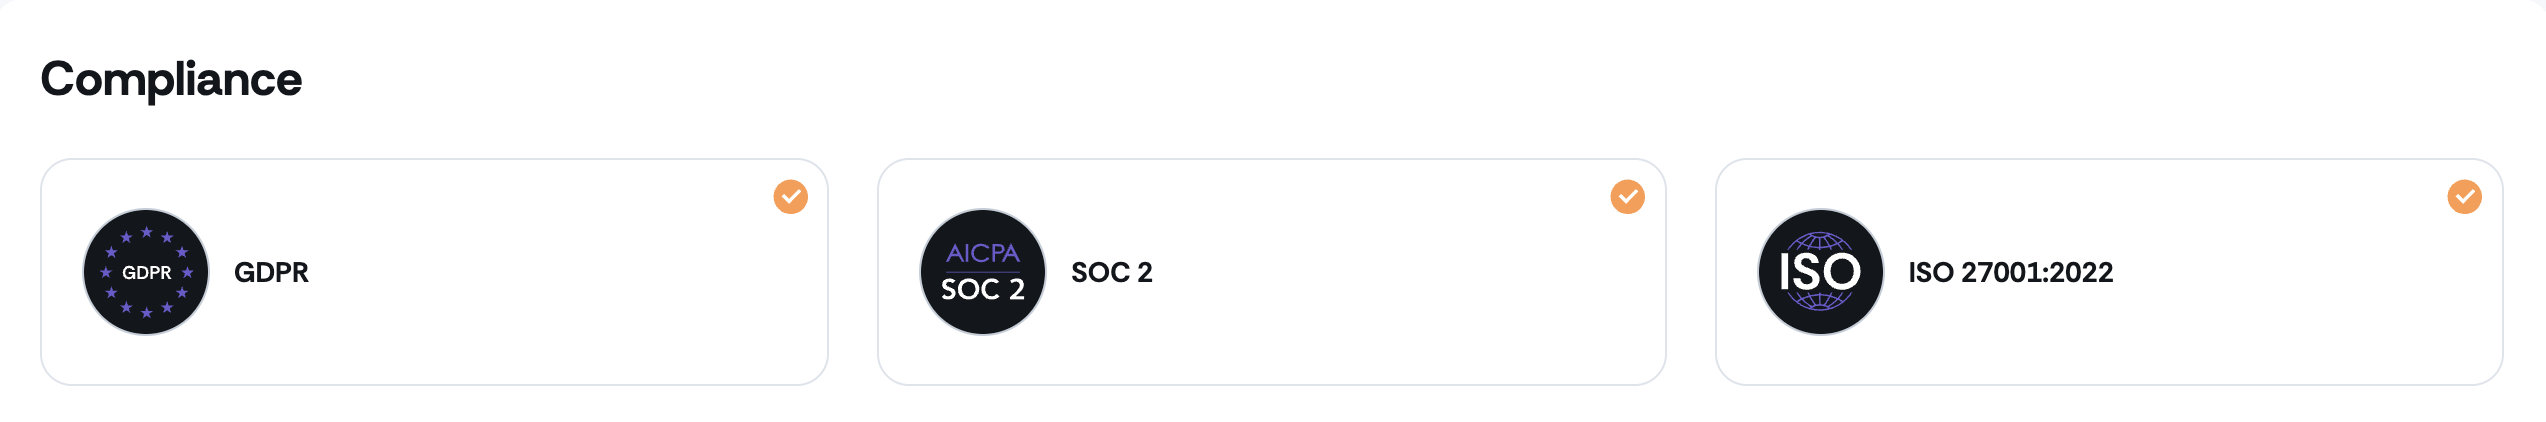Click the orange checkmark on the SOC 2 card
Viewport: 2546px width, 422px height.
1627,197
